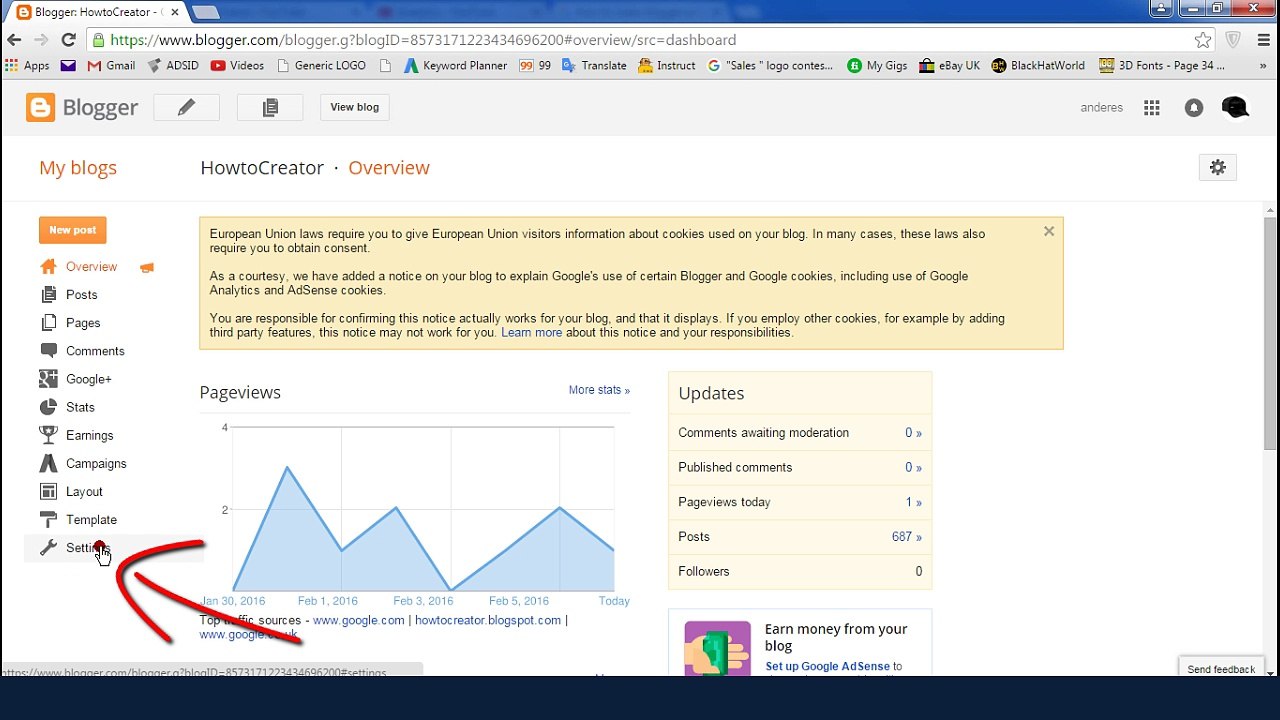Select Overview in the sidebar
The width and height of the screenshot is (1280, 720).
[91, 267]
